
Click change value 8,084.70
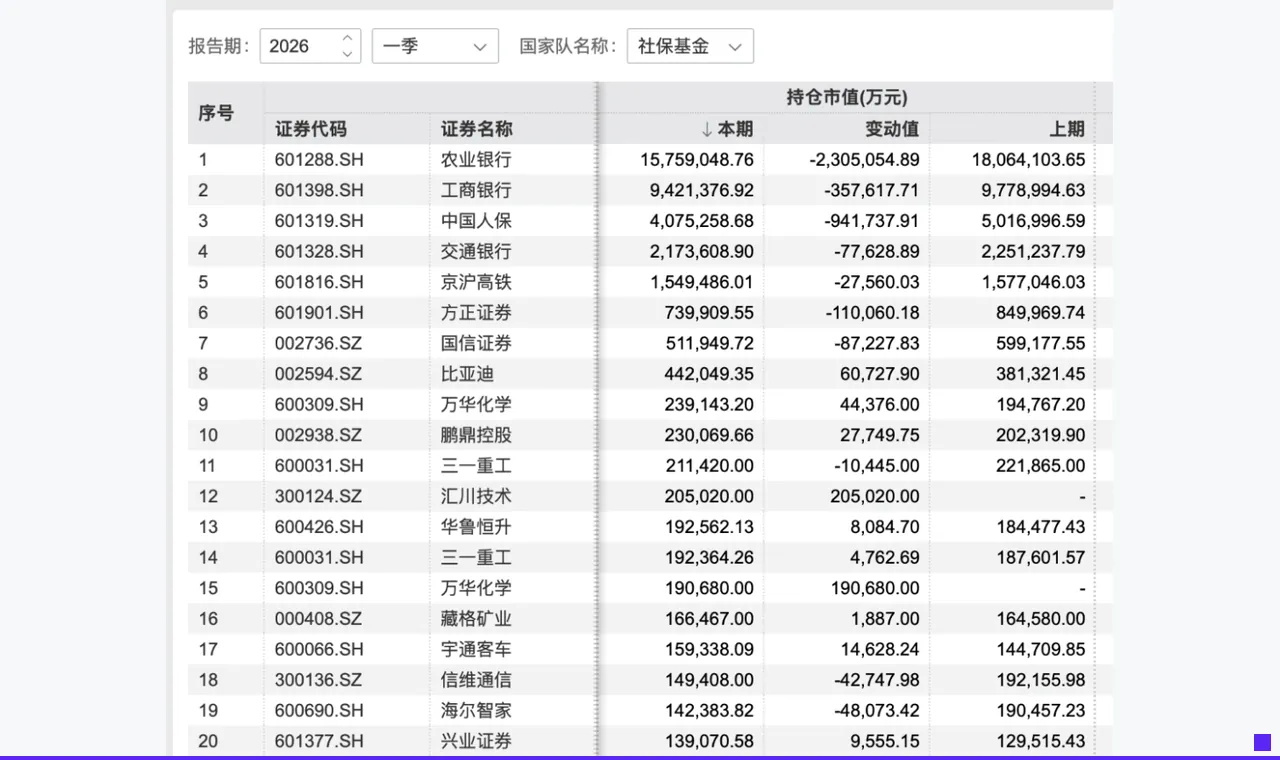click(x=885, y=527)
